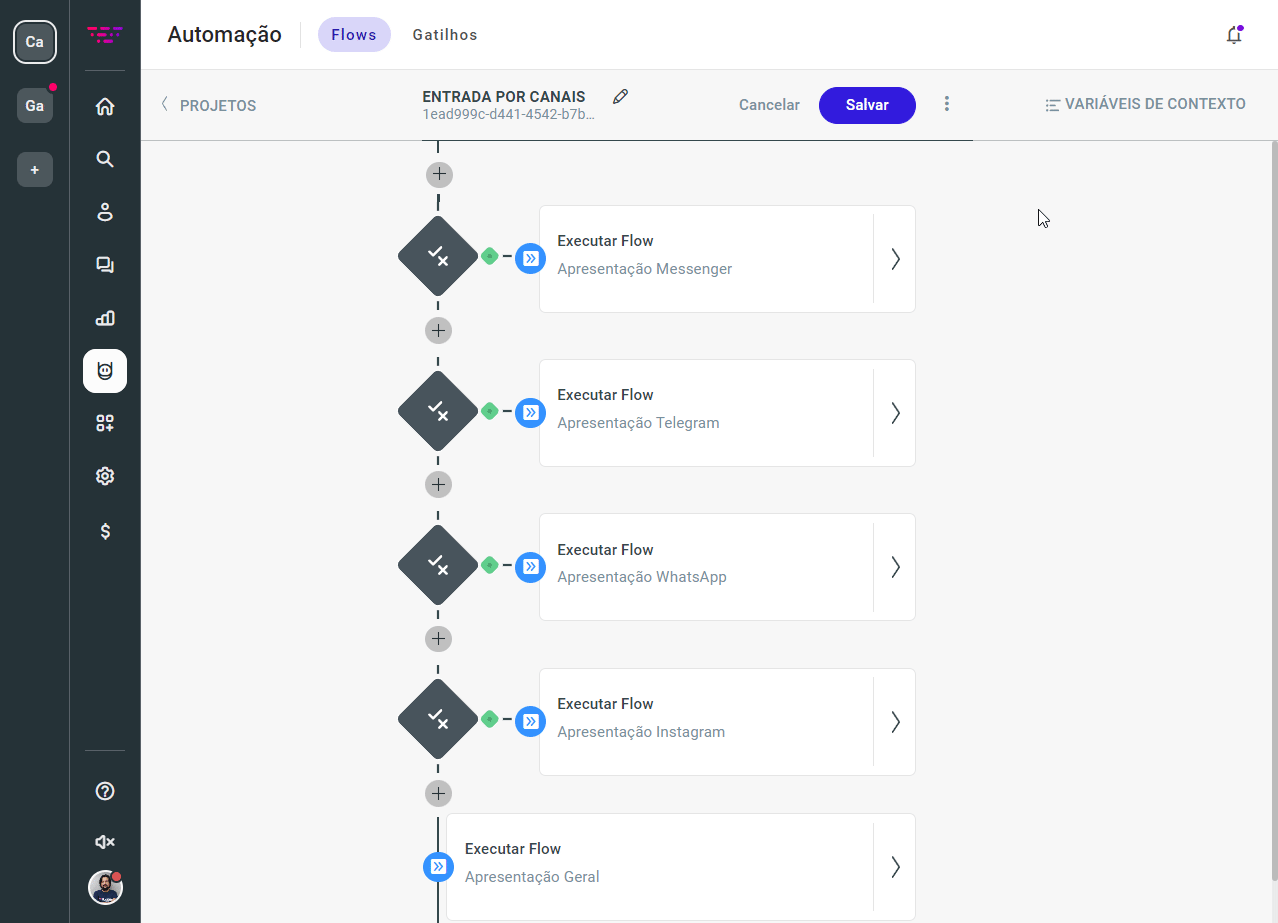Open the user profile avatar
Screen dimensions: 1278x923
click(105, 887)
